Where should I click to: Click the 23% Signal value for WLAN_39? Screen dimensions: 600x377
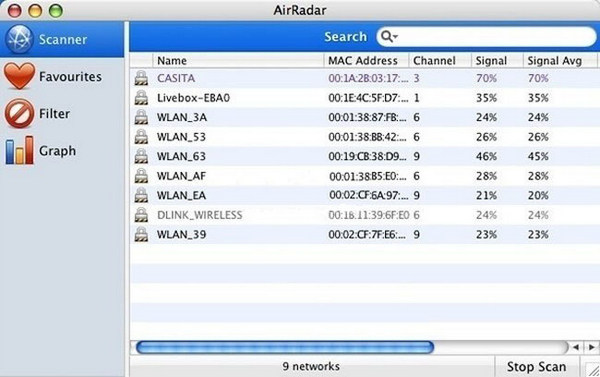click(x=486, y=235)
